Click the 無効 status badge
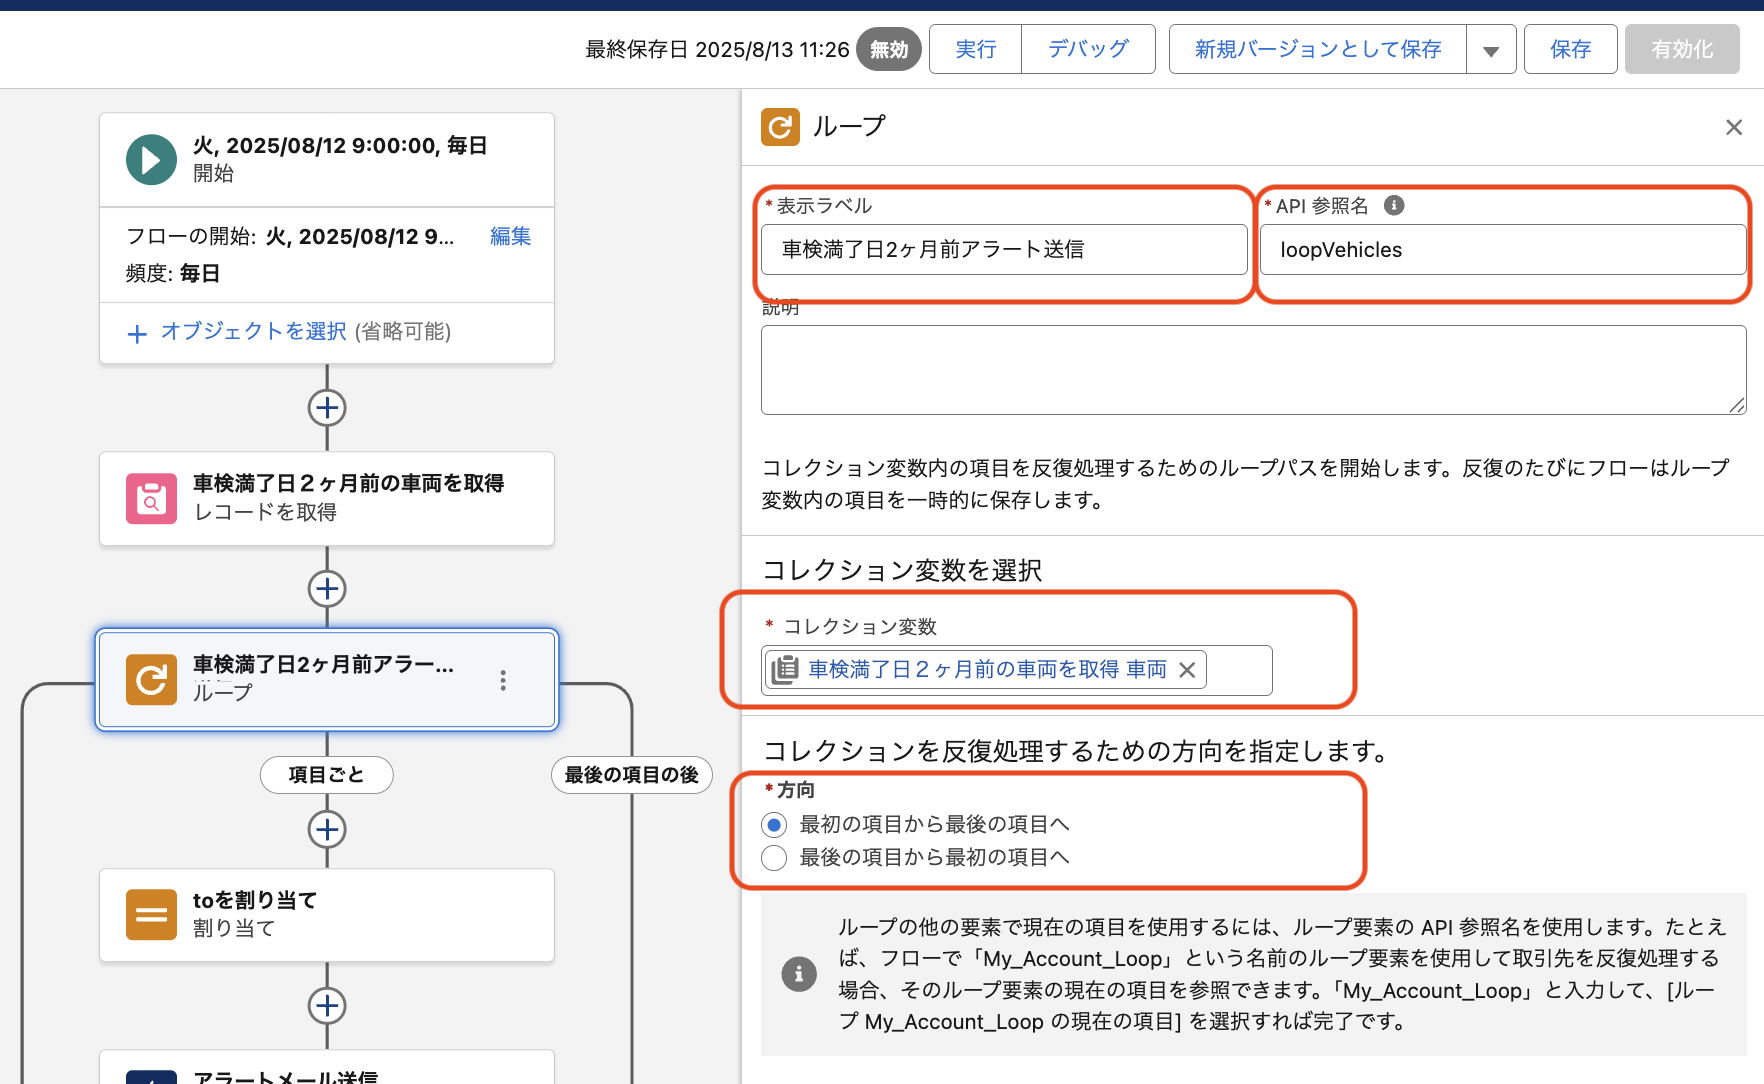 click(x=889, y=50)
